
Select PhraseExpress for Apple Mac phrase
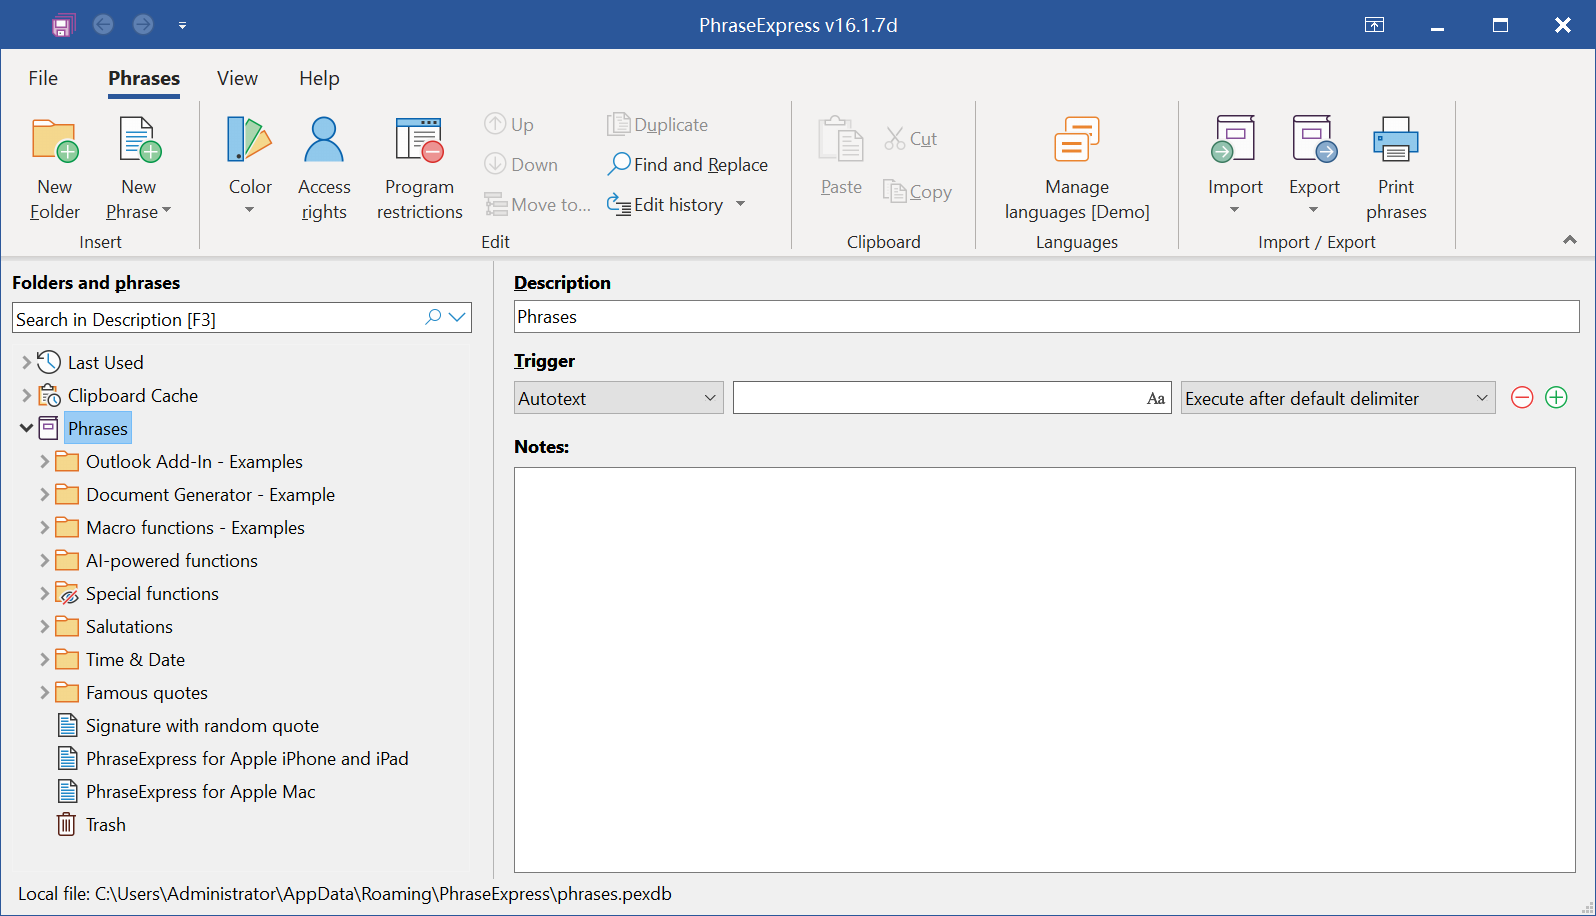click(200, 791)
